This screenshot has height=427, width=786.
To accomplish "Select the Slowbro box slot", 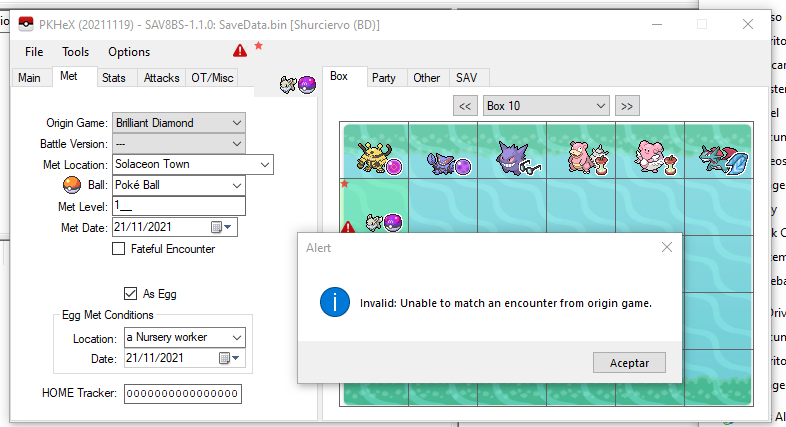I will point(581,151).
